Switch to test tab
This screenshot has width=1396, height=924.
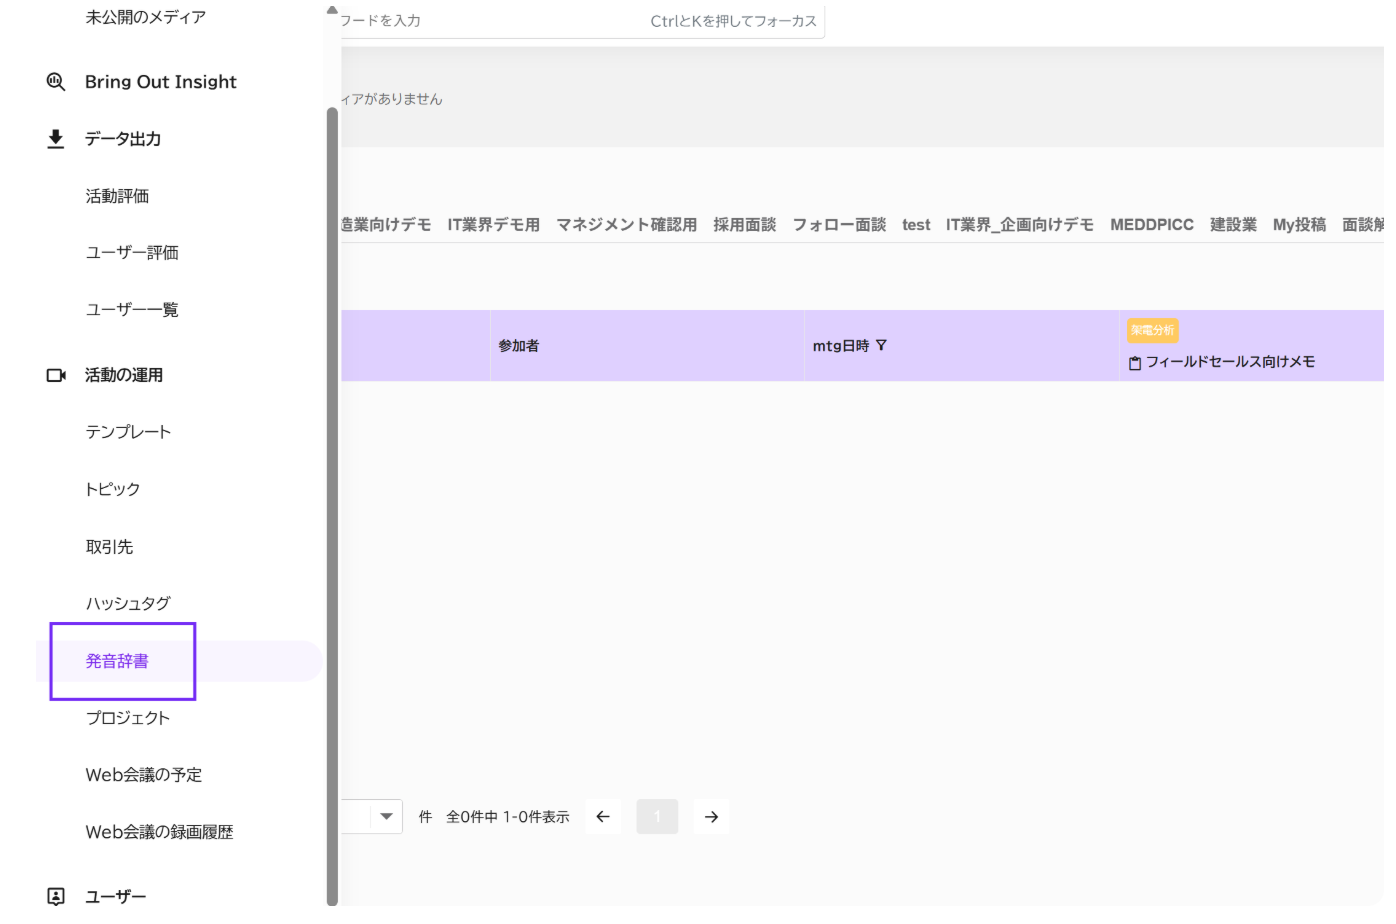pyautogui.click(x=916, y=225)
